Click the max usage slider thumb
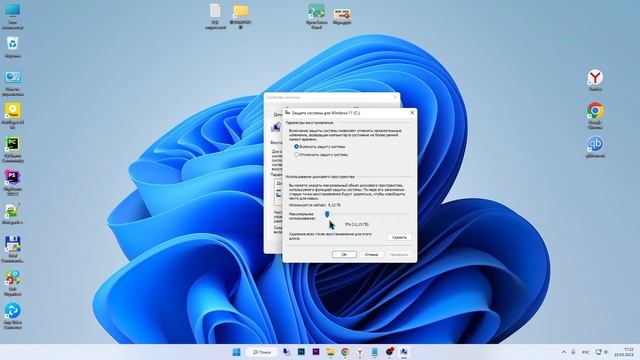This screenshot has width=640, height=360. pyautogui.click(x=327, y=214)
